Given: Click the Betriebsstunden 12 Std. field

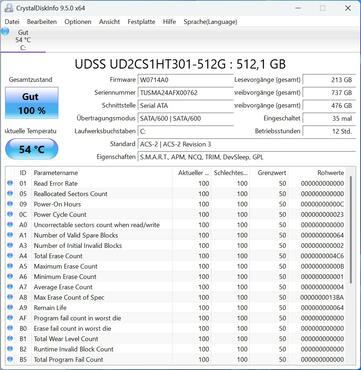Looking at the screenshot, I should click(x=329, y=131).
